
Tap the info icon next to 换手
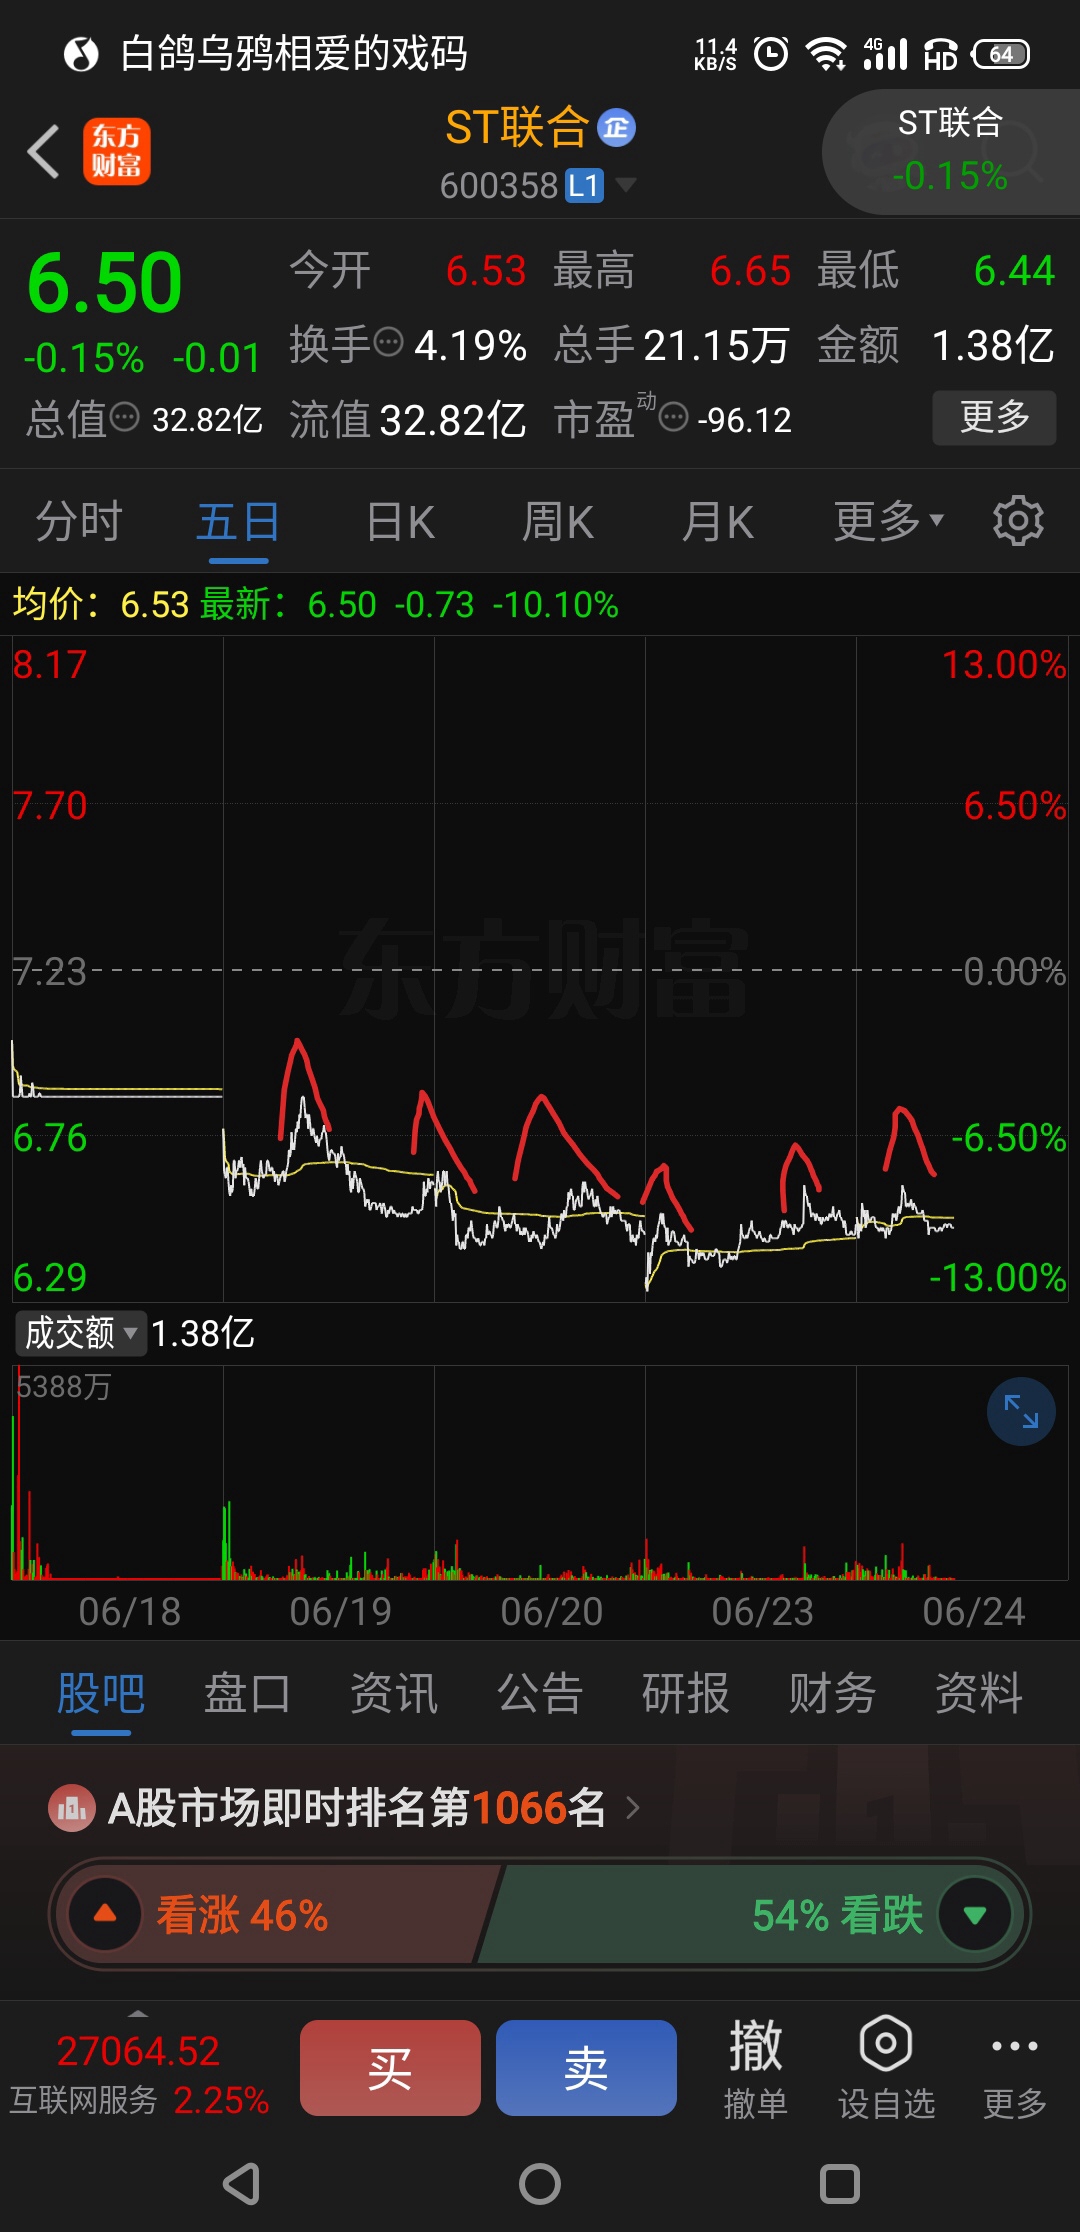click(388, 343)
